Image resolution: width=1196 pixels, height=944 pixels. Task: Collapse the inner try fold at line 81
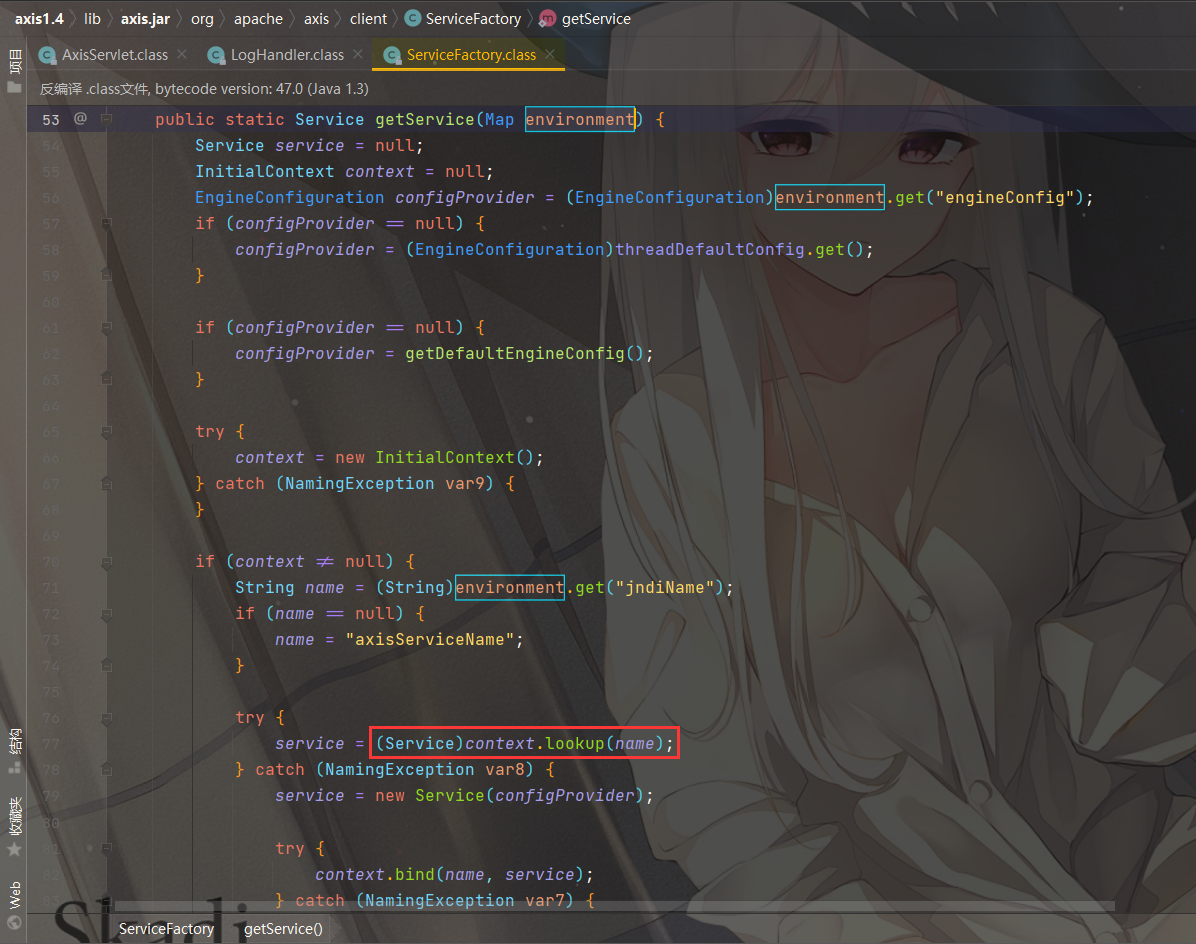click(107, 848)
